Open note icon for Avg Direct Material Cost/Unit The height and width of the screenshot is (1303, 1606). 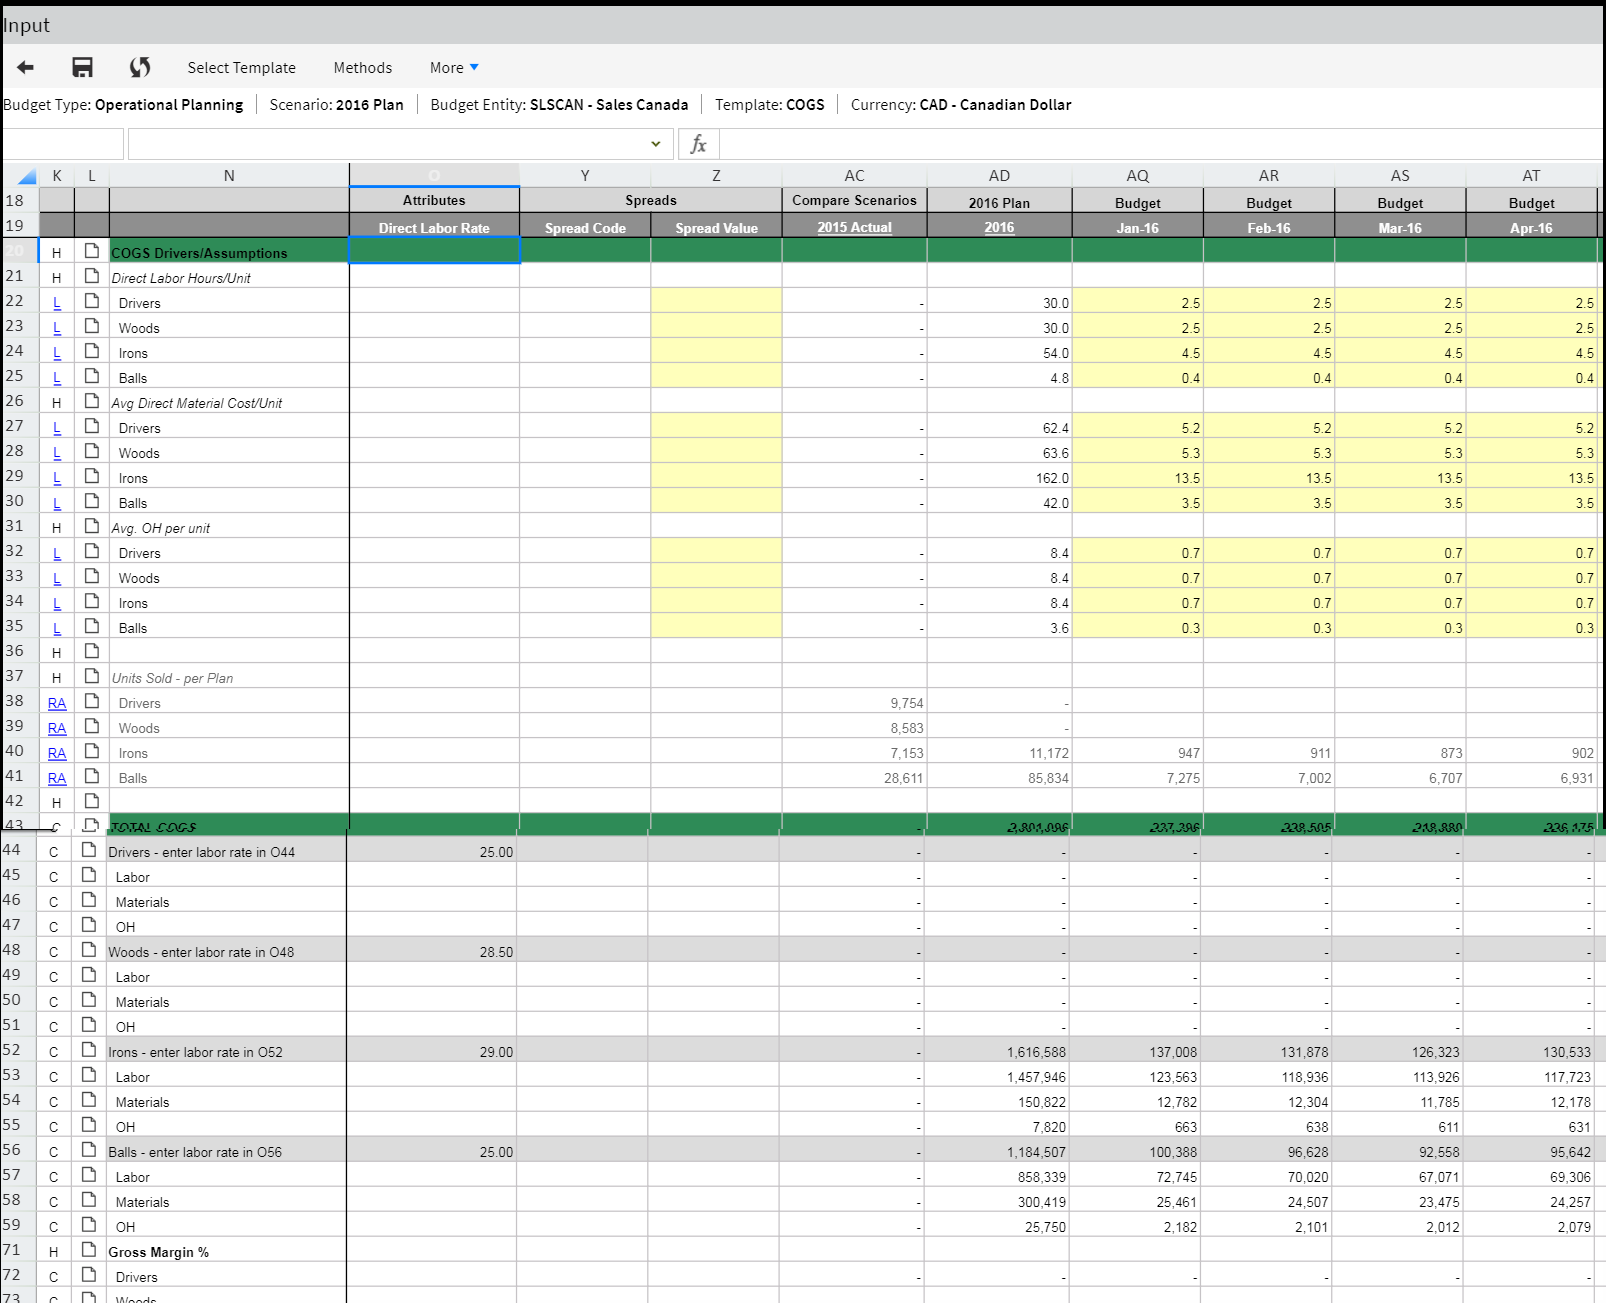click(x=92, y=401)
